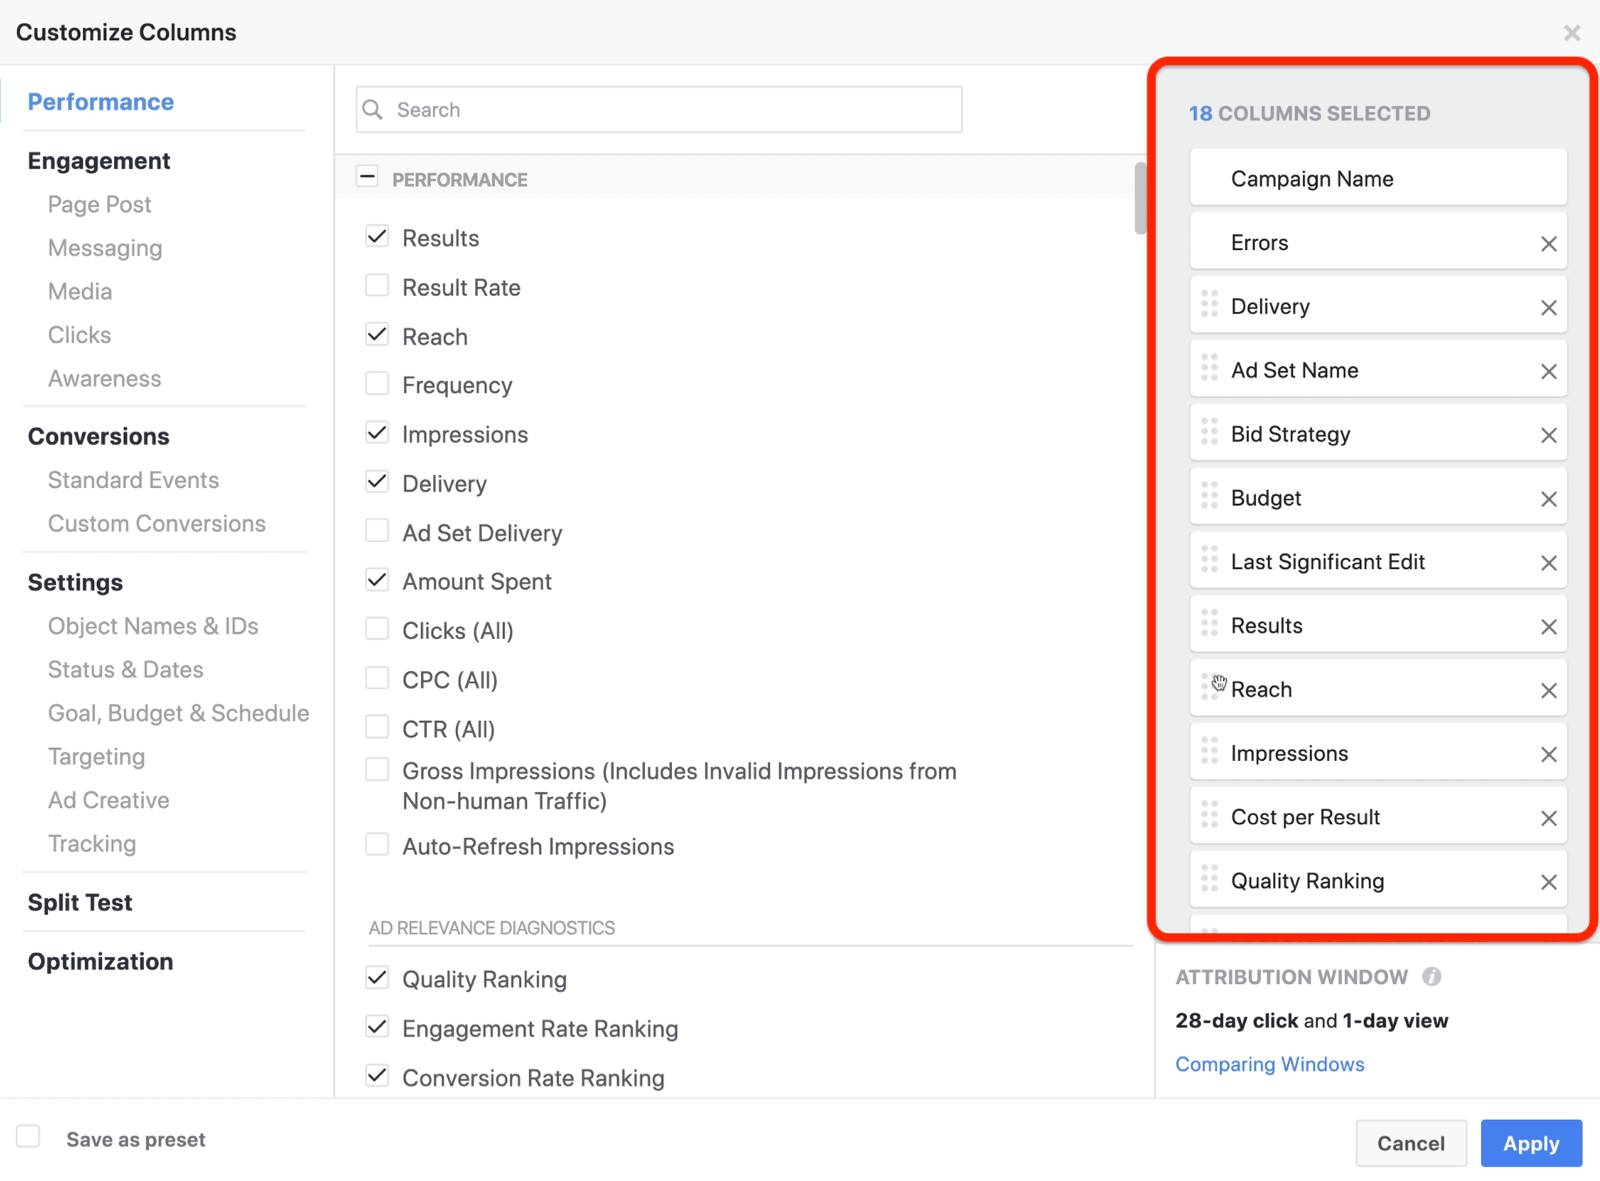Screen dimensions: 1600x1181
Task: Click inside the Search field
Action: pyautogui.click(x=658, y=109)
